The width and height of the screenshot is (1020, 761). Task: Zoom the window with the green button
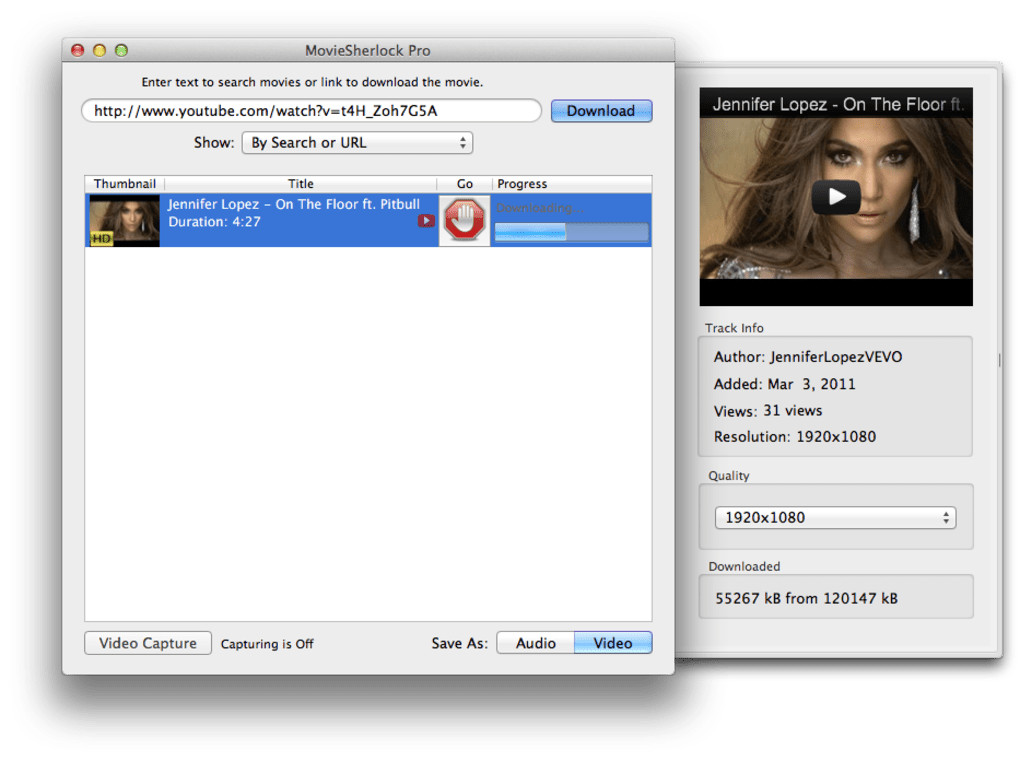(x=122, y=50)
